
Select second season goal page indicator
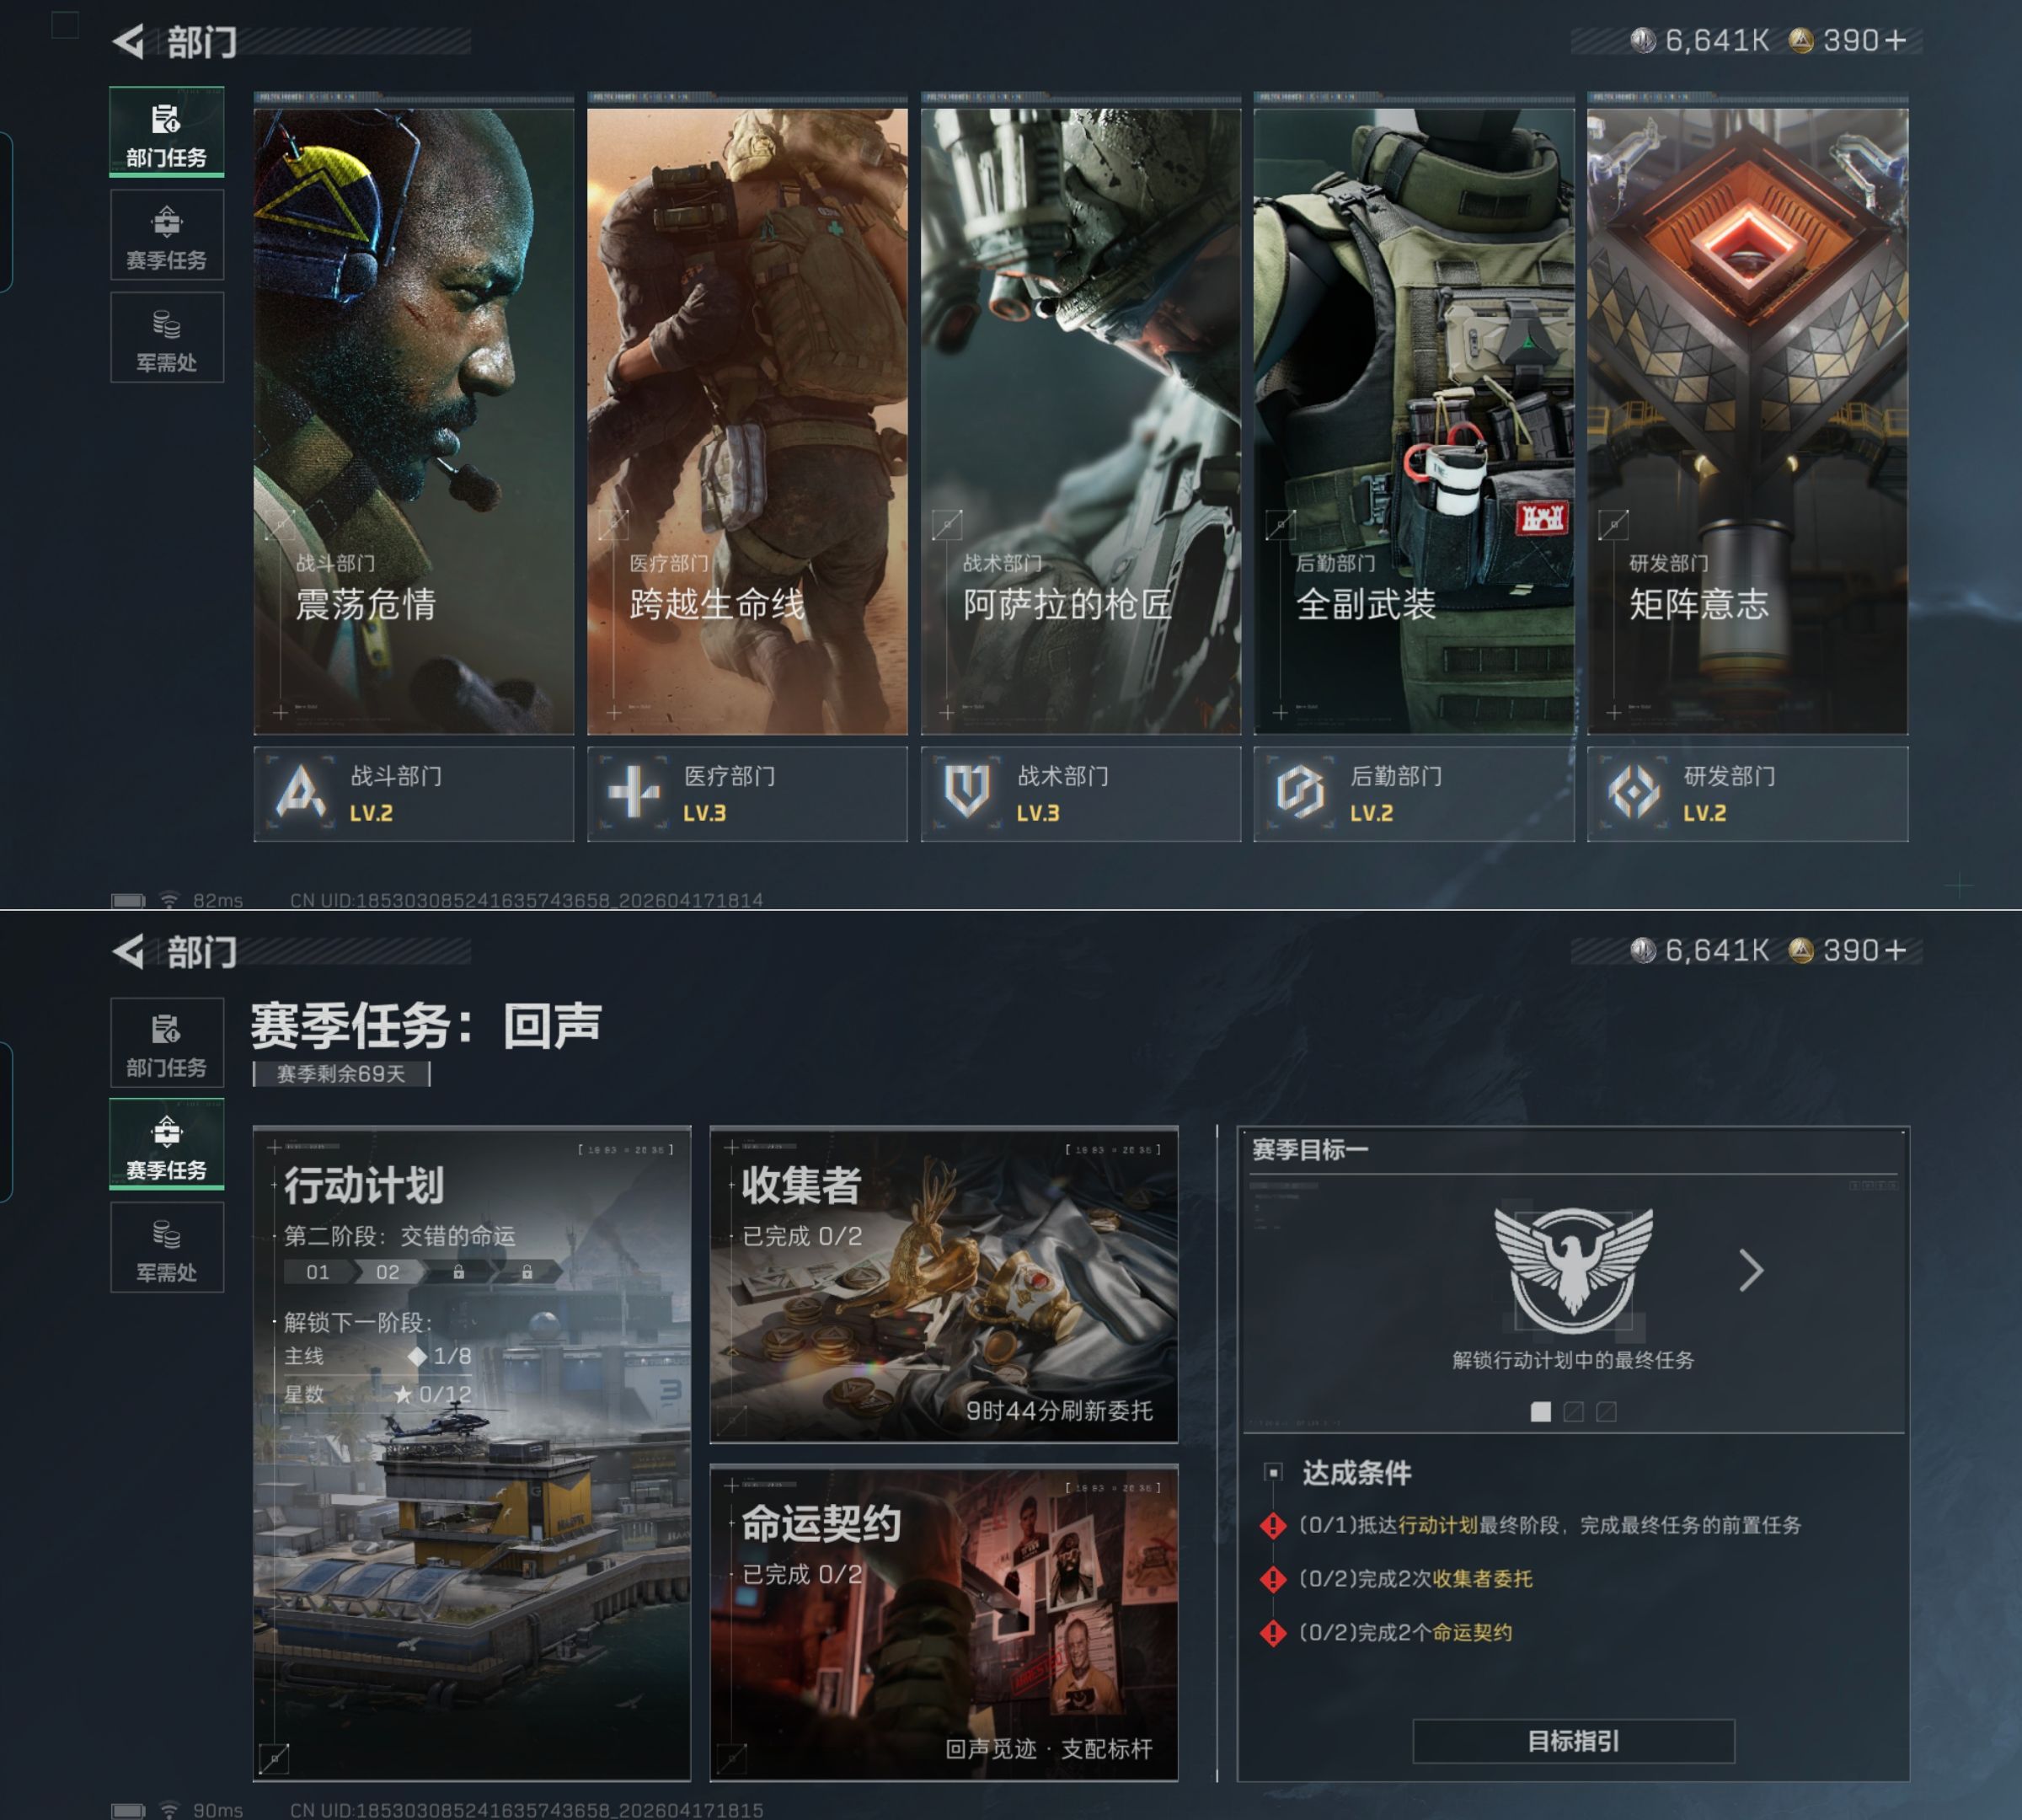(x=1573, y=1411)
